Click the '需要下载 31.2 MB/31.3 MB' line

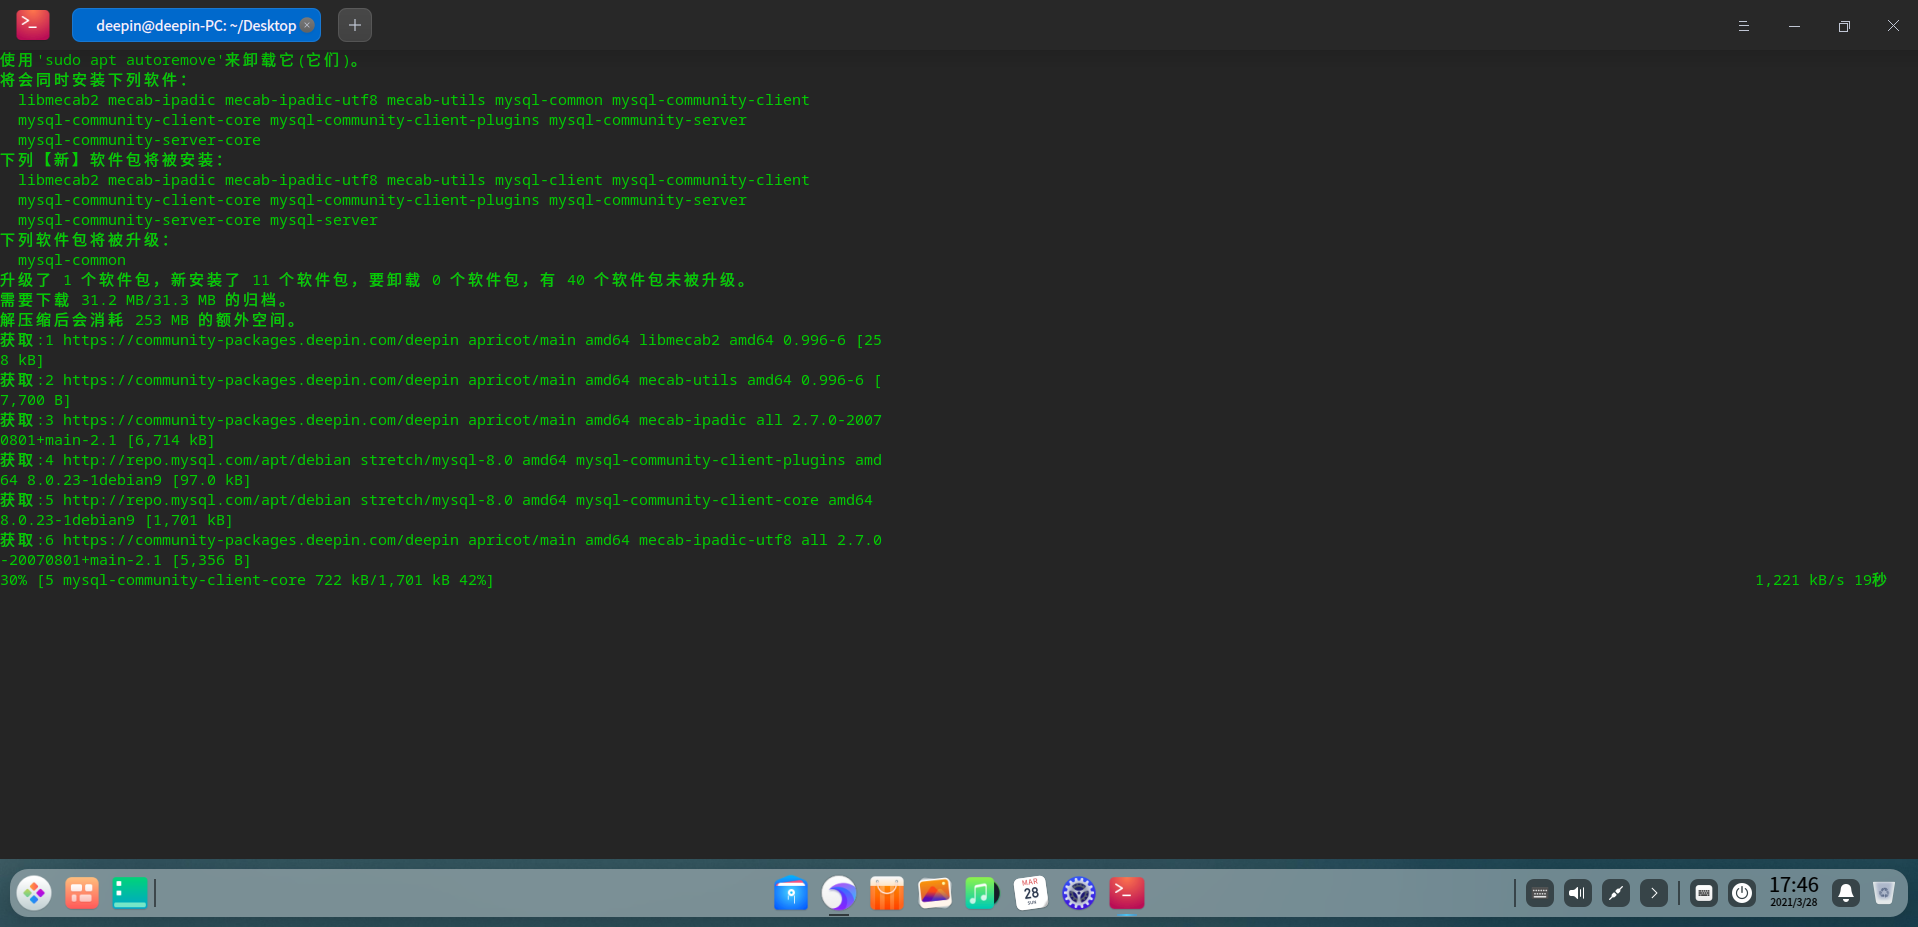(x=145, y=300)
